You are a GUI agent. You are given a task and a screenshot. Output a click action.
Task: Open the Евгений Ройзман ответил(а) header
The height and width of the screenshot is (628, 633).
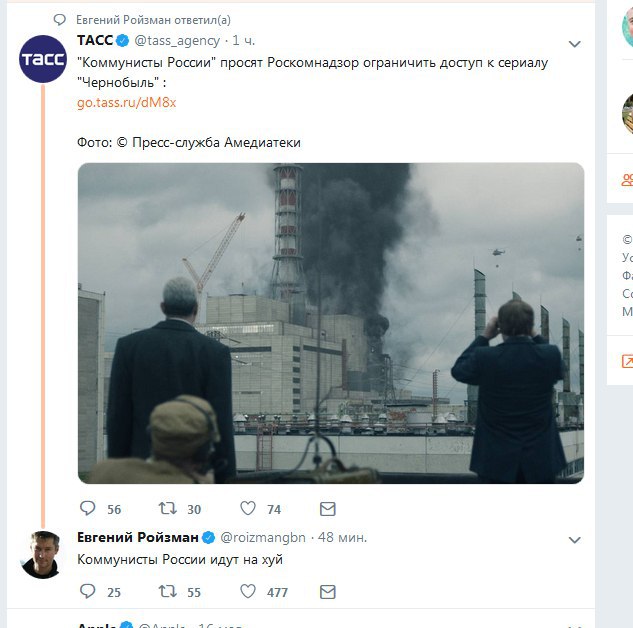click(x=153, y=20)
